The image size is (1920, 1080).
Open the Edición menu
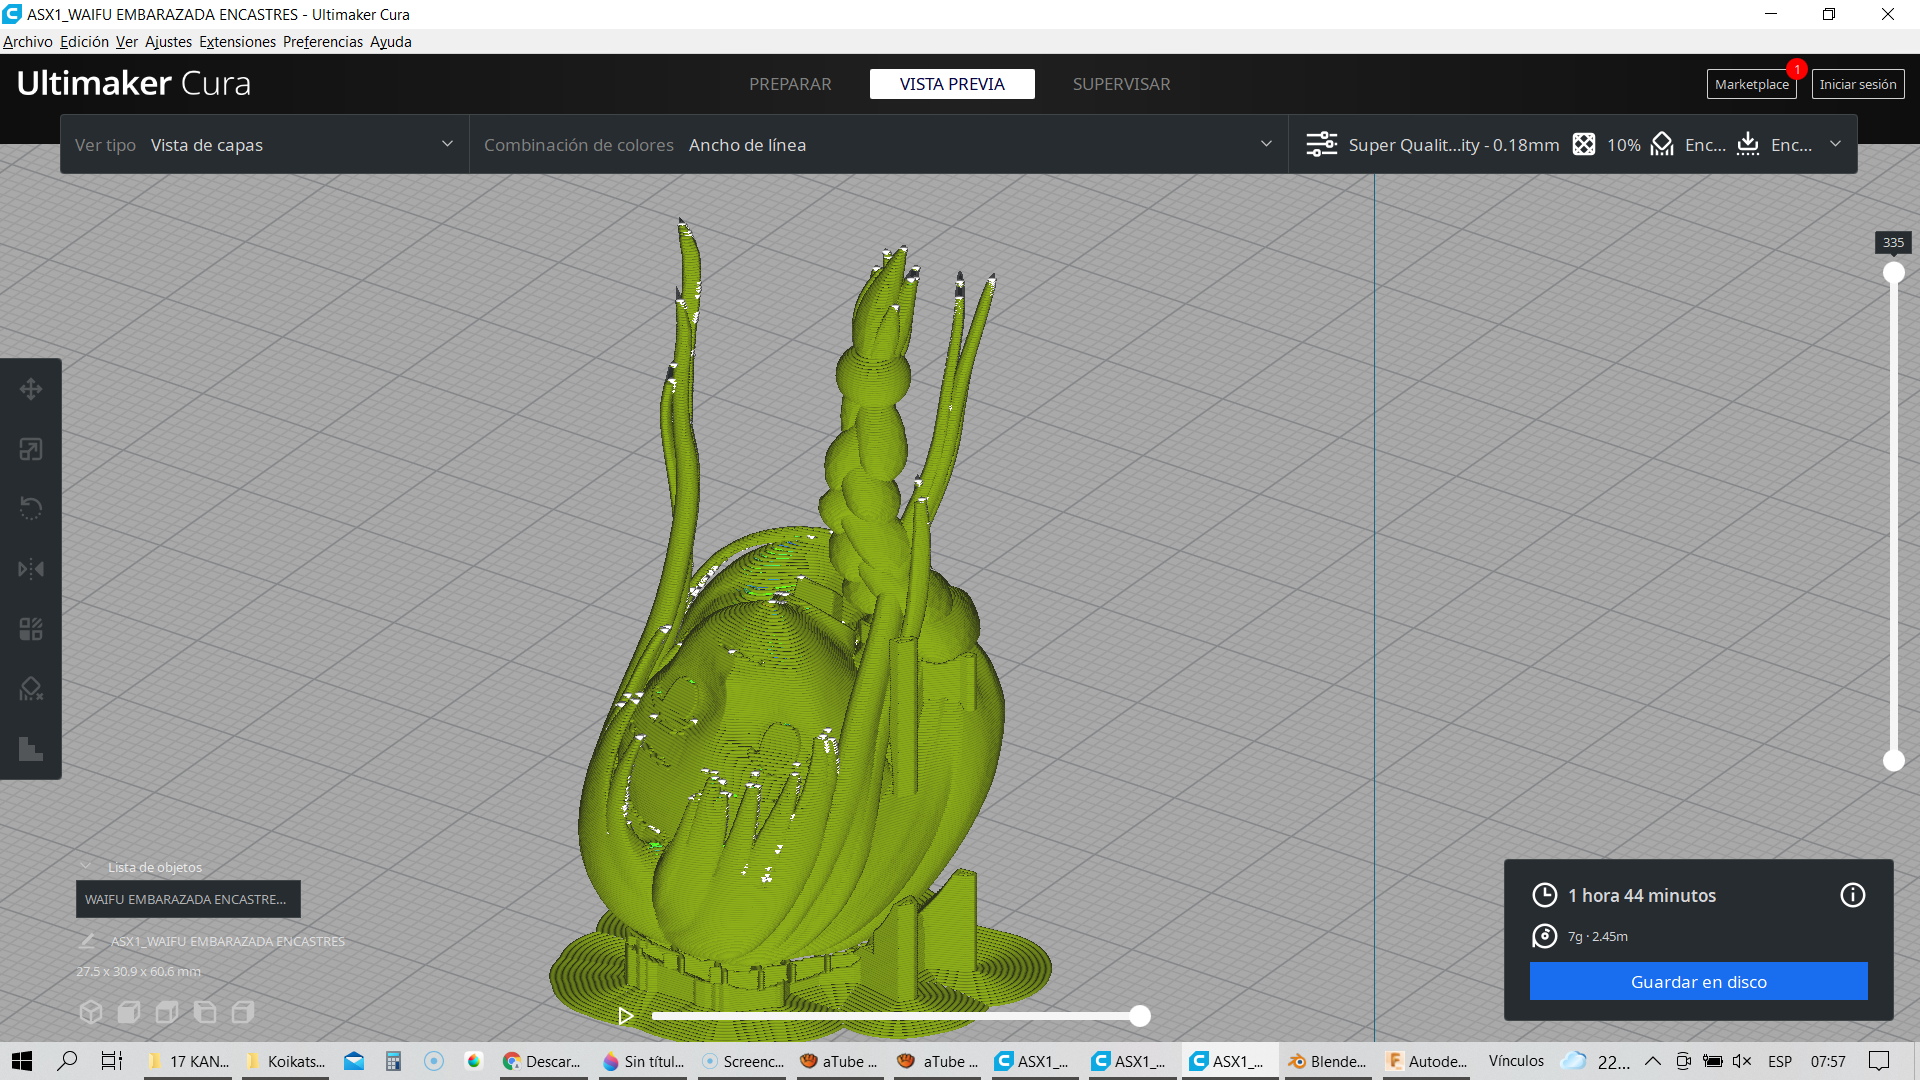tap(84, 42)
